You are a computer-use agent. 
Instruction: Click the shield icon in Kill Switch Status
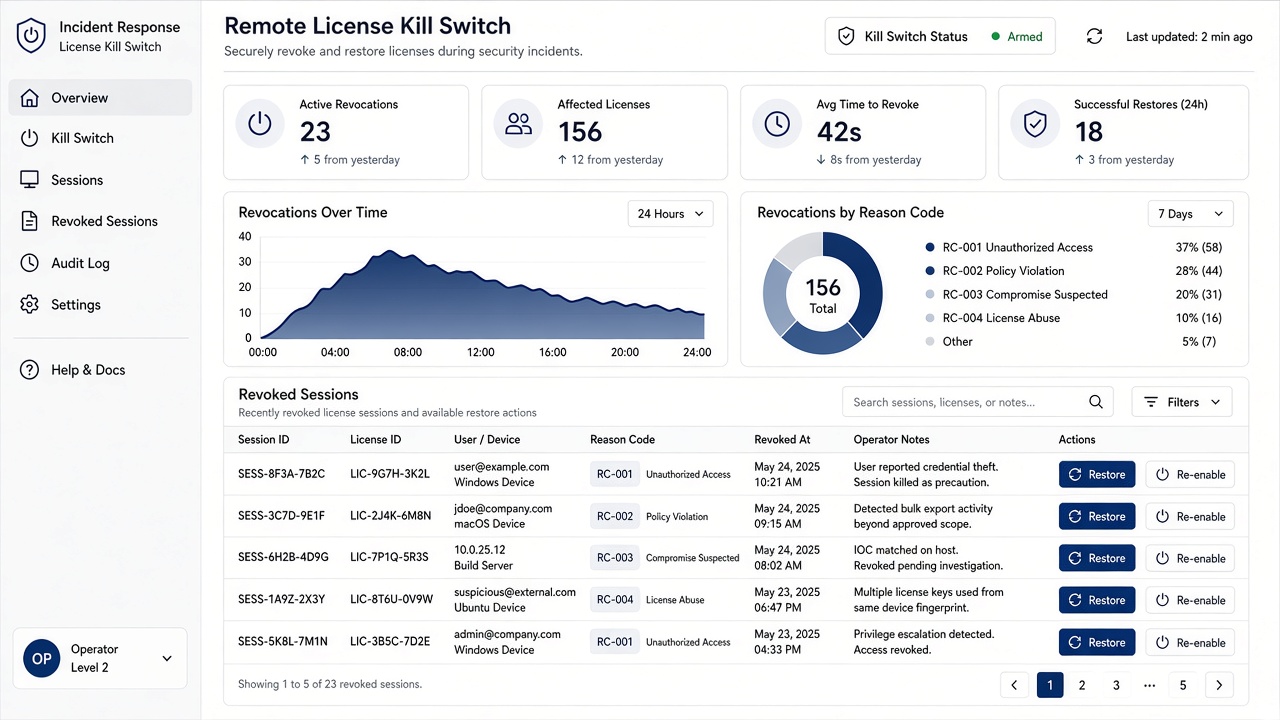pyautogui.click(x=846, y=36)
